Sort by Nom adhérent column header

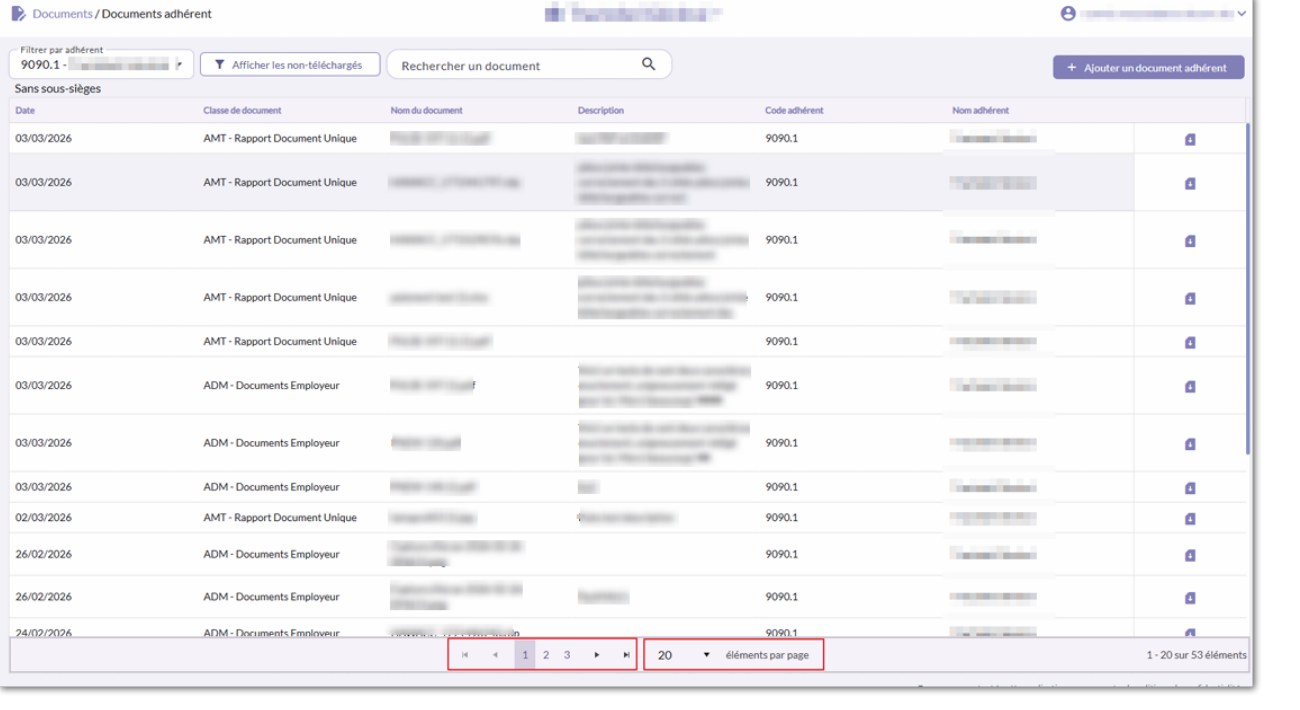coord(980,110)
